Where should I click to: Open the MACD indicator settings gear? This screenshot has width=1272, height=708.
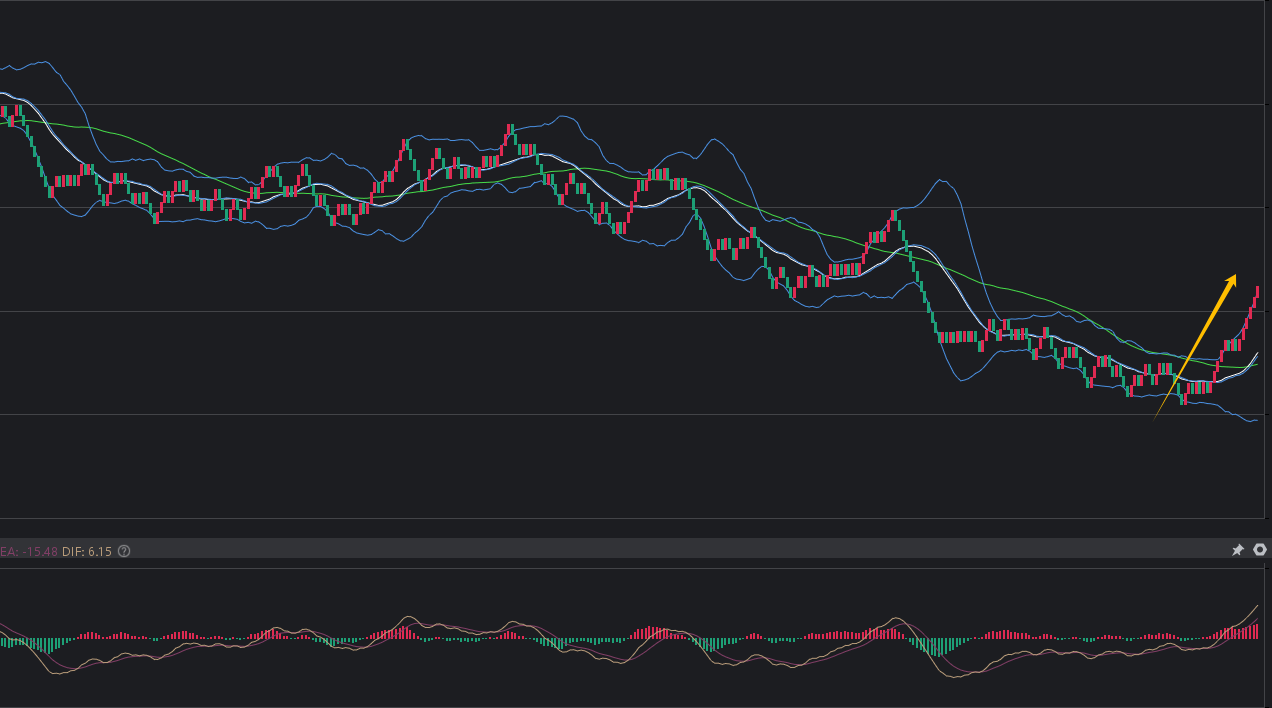click(1260, 550)
